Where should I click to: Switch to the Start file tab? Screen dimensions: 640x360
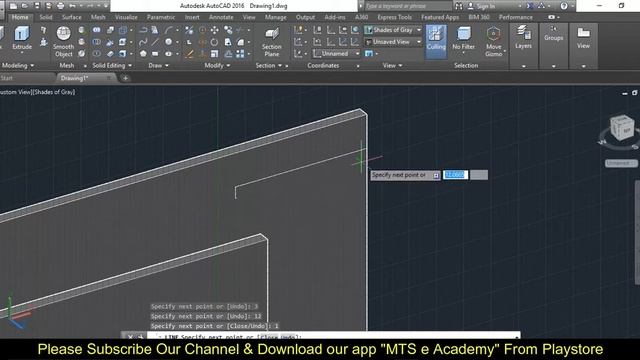pos(7,78)
